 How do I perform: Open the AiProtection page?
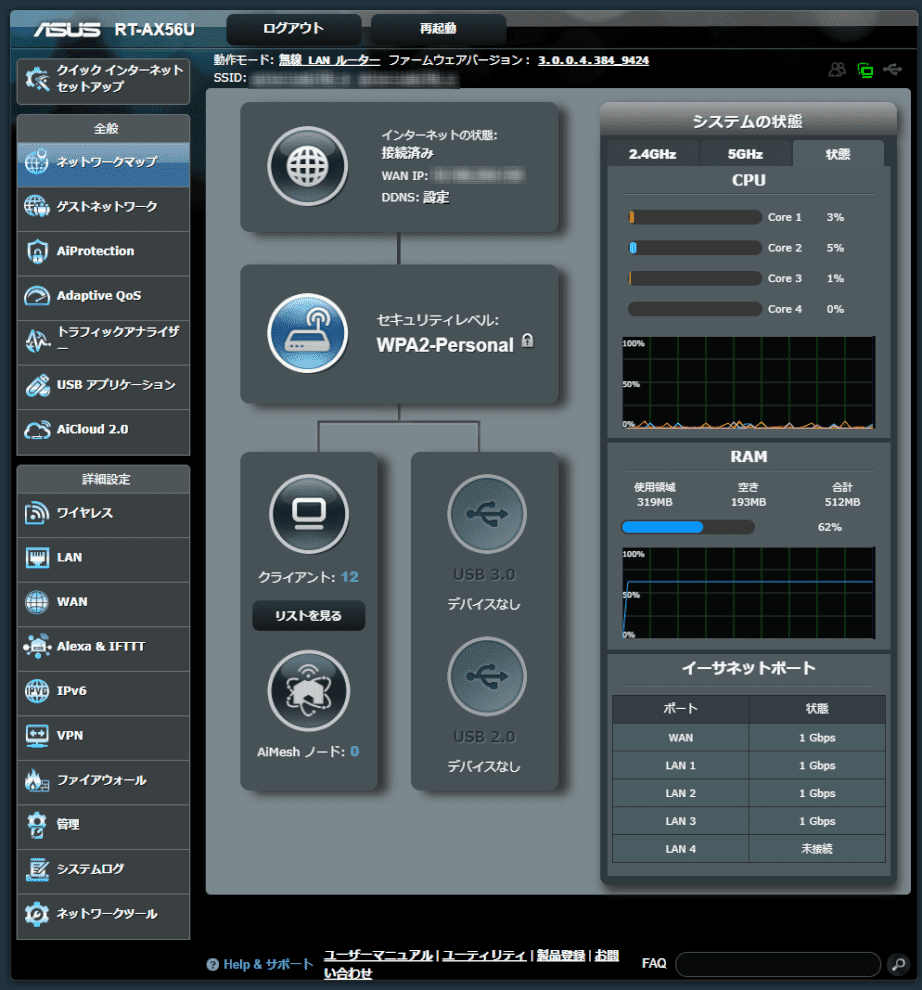(103, 251)
